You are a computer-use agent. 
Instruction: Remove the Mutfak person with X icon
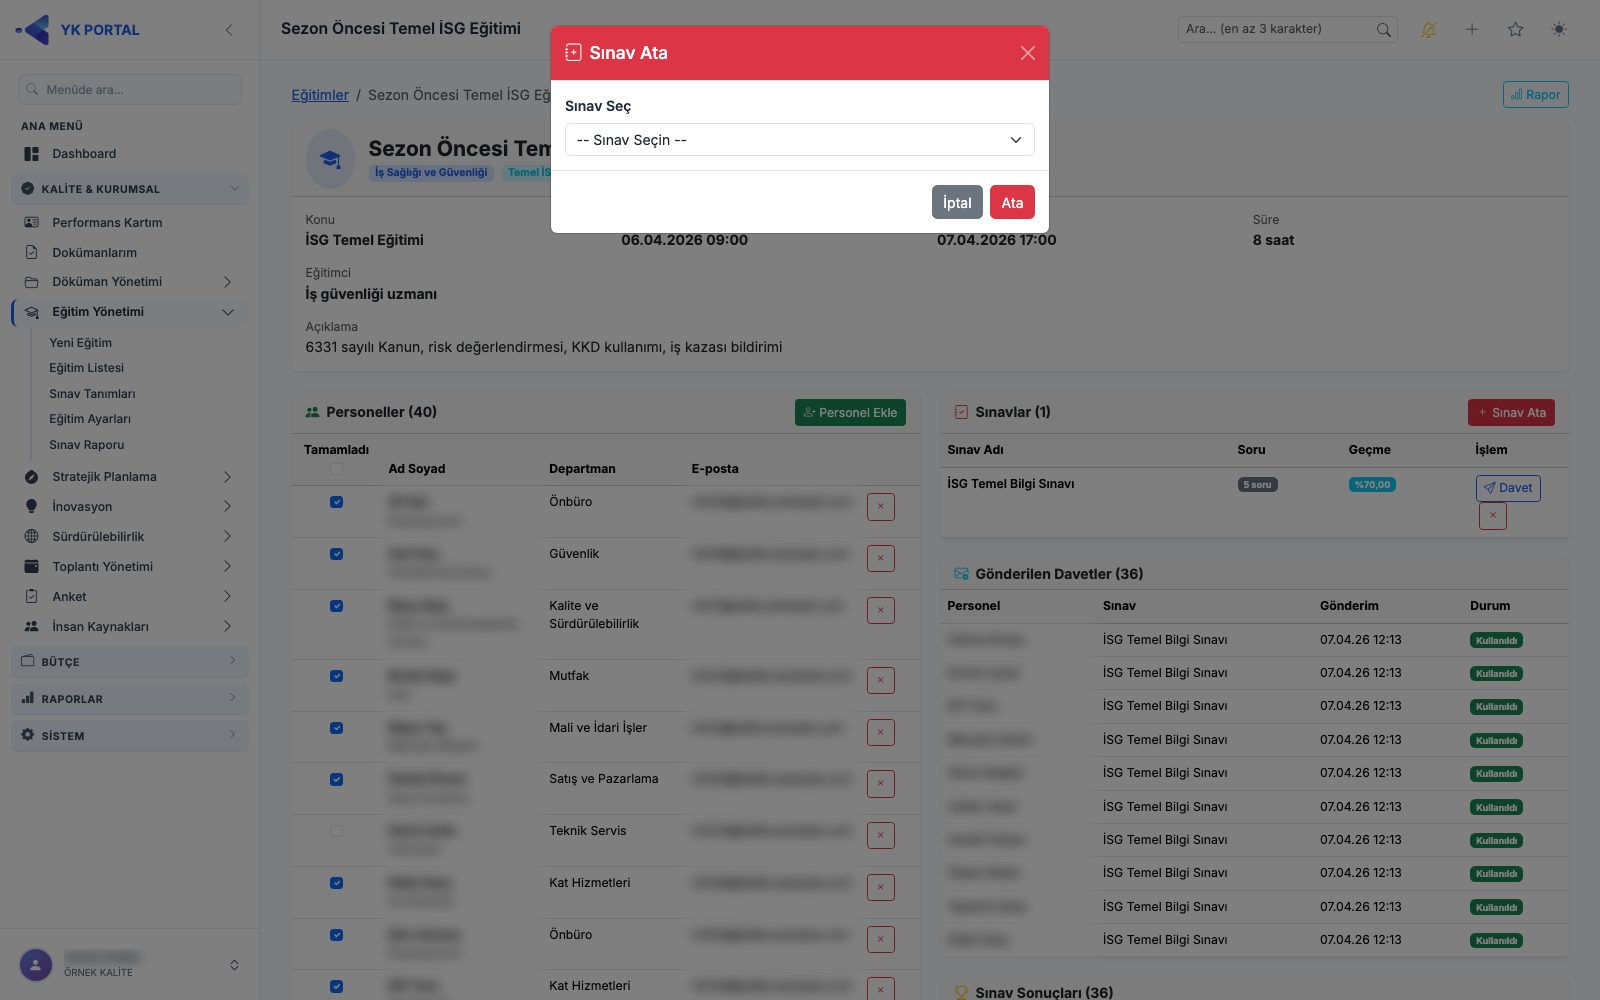880,680
